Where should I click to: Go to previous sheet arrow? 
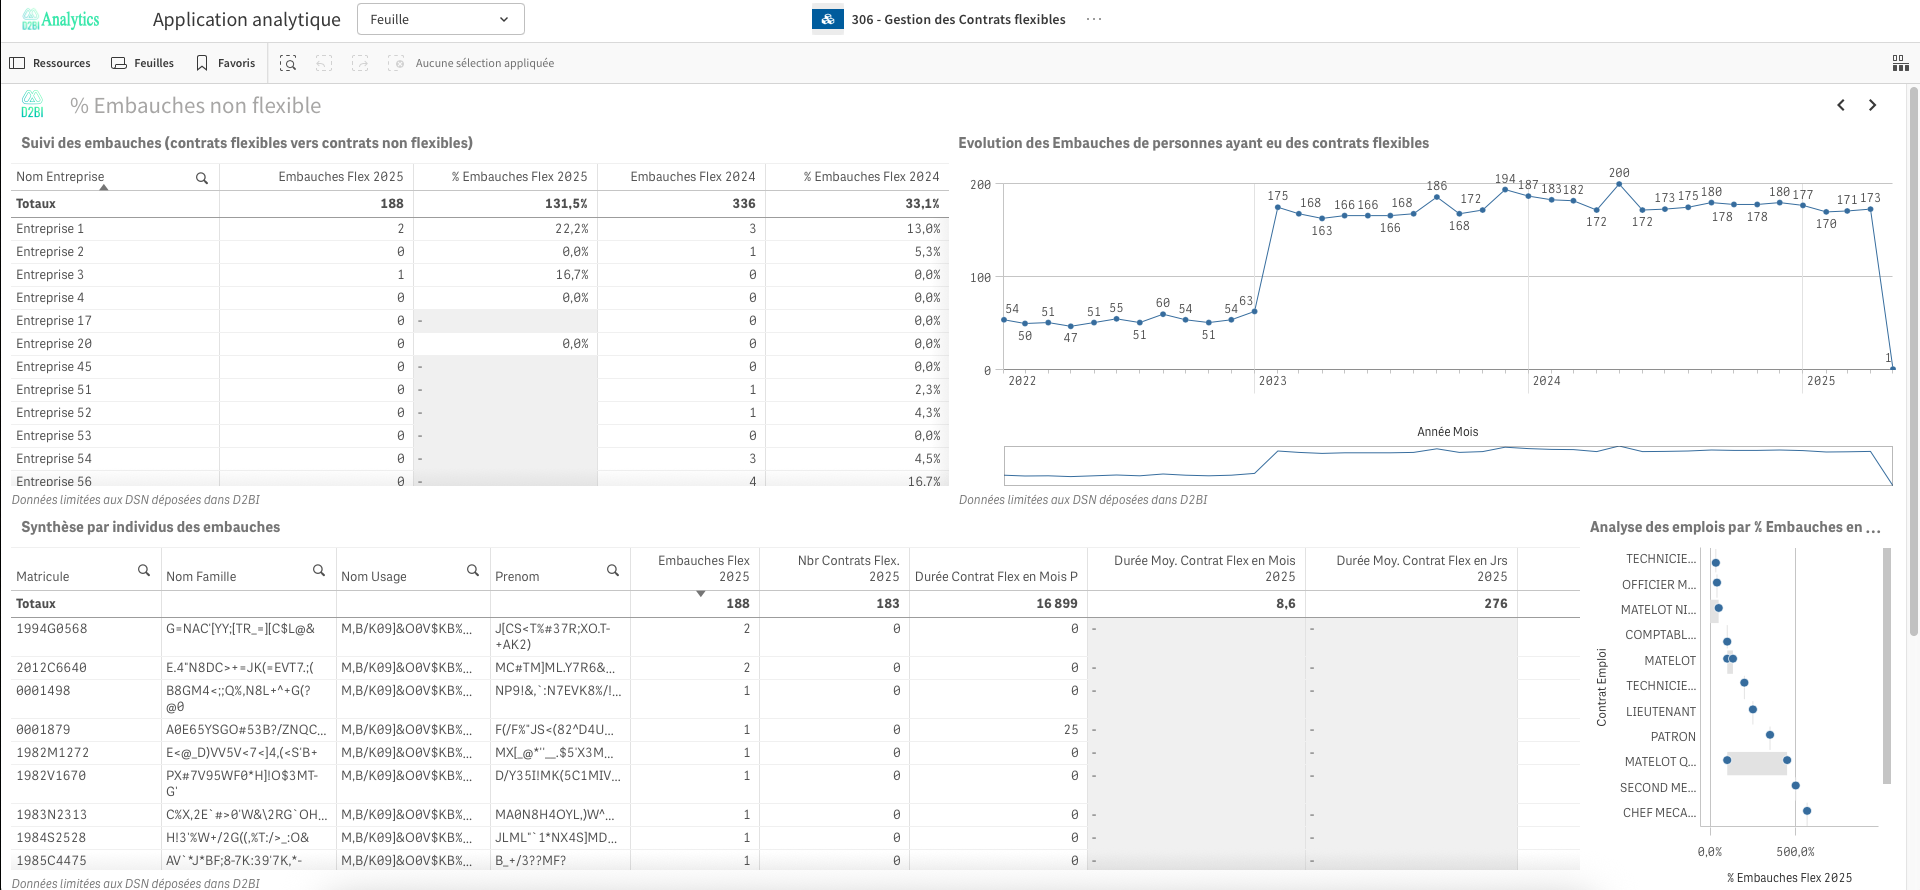pos(1840,105)
